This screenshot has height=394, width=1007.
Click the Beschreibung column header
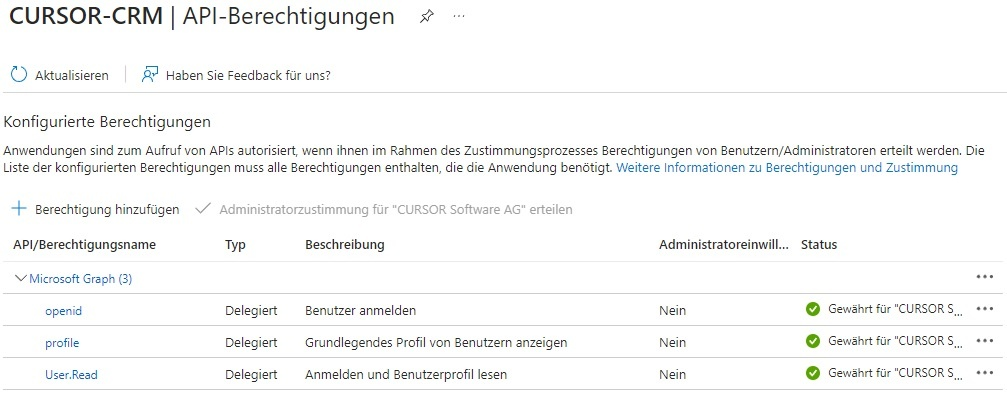coord(345,245)
